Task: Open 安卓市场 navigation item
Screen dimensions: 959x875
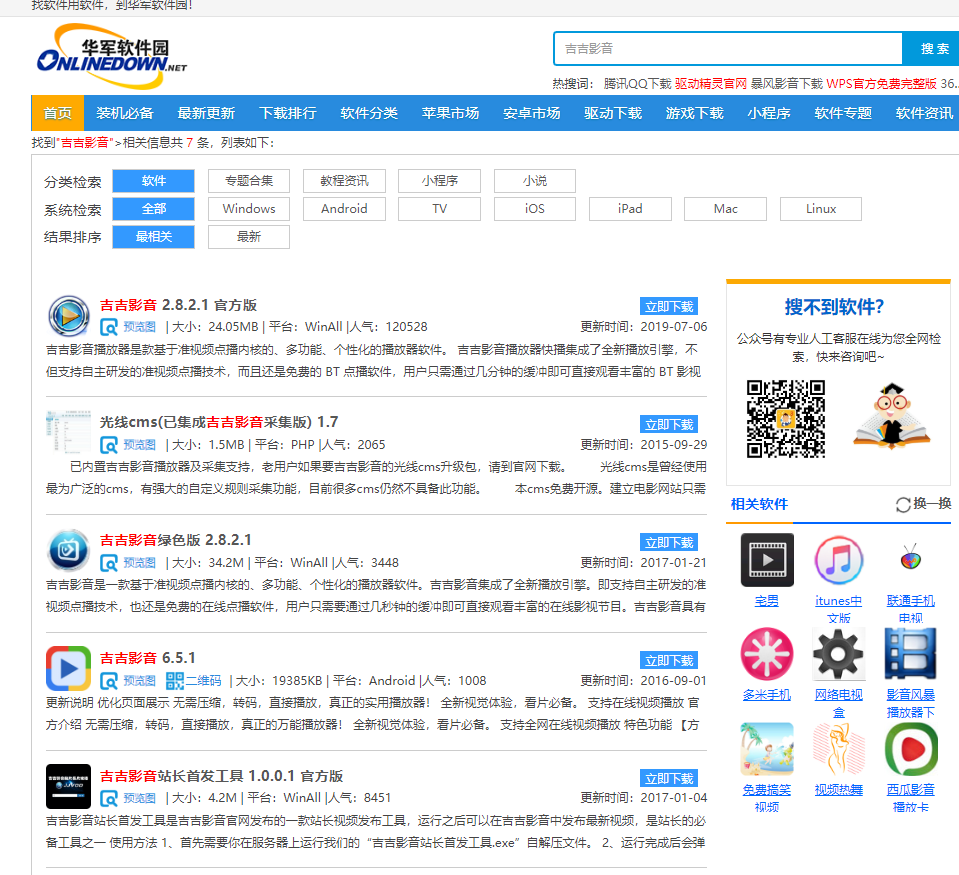Action: pos(531,113)
